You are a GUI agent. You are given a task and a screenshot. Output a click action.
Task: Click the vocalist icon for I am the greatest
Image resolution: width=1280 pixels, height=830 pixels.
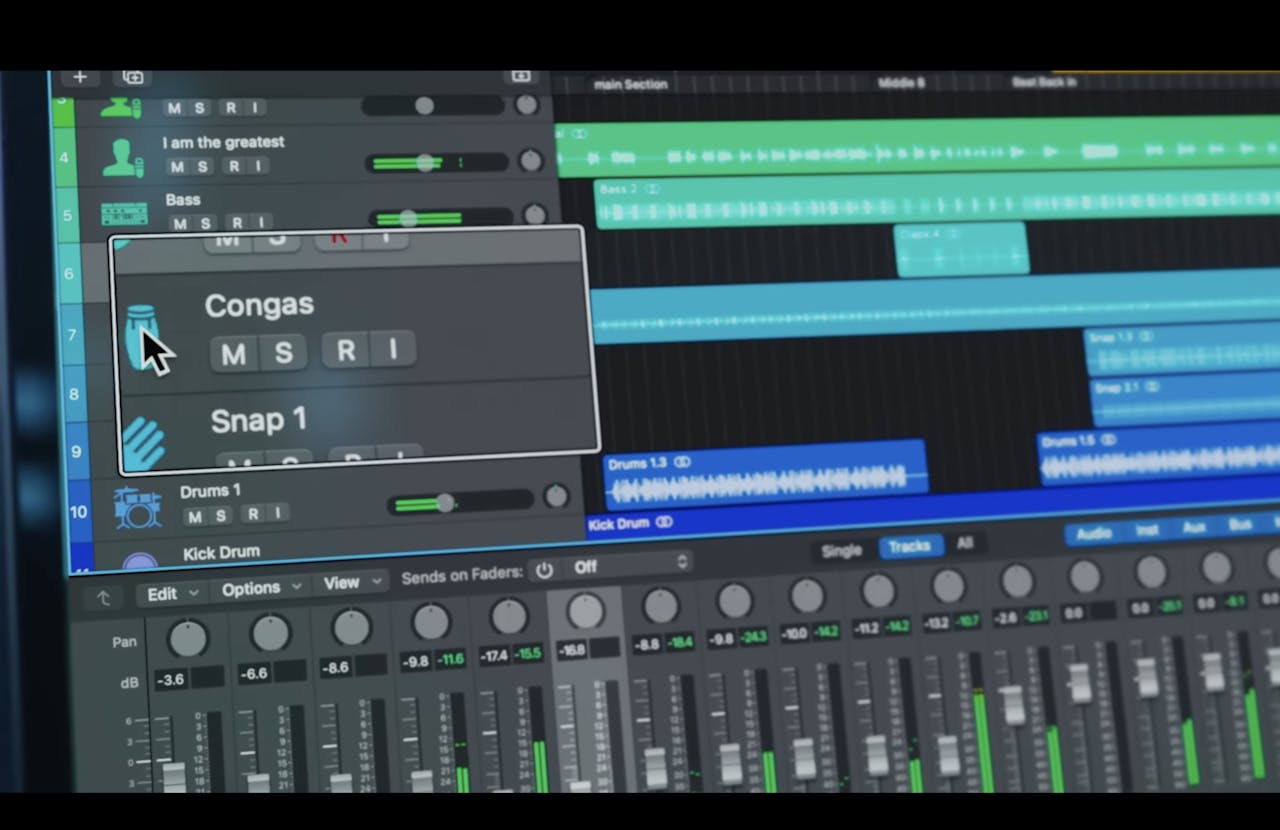[122, 158]
